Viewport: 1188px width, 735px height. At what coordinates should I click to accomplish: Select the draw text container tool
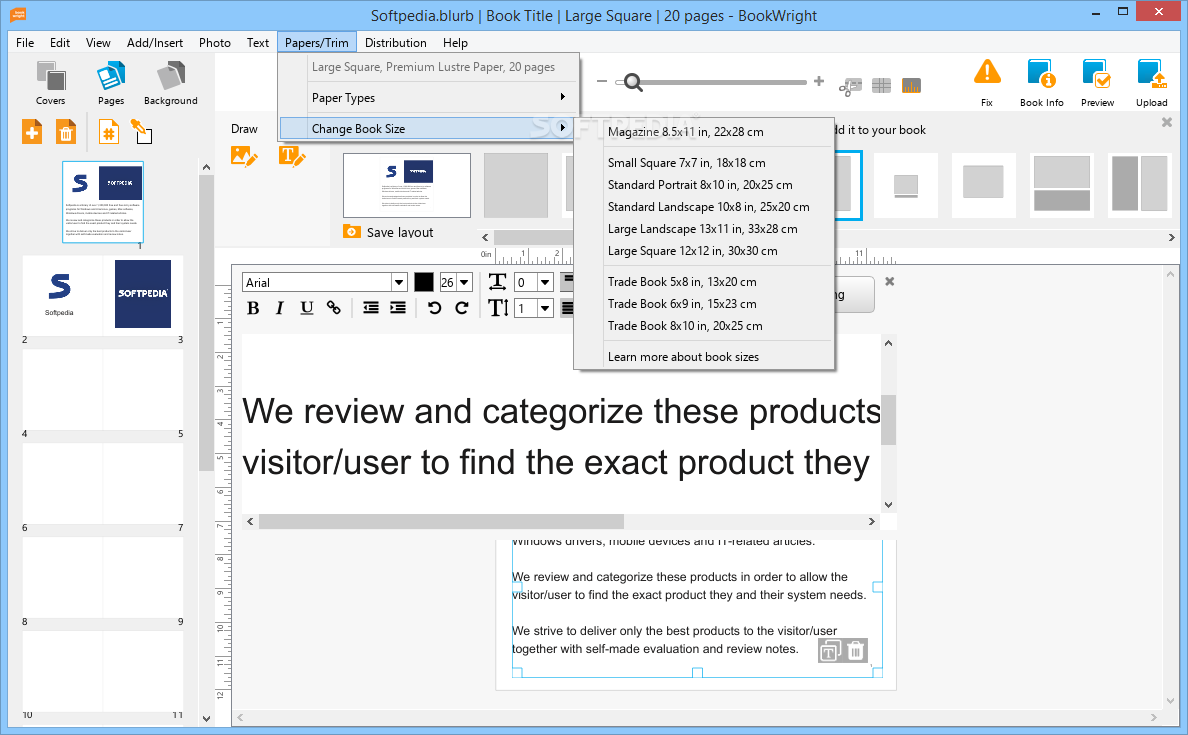click(x=292, y=156)
